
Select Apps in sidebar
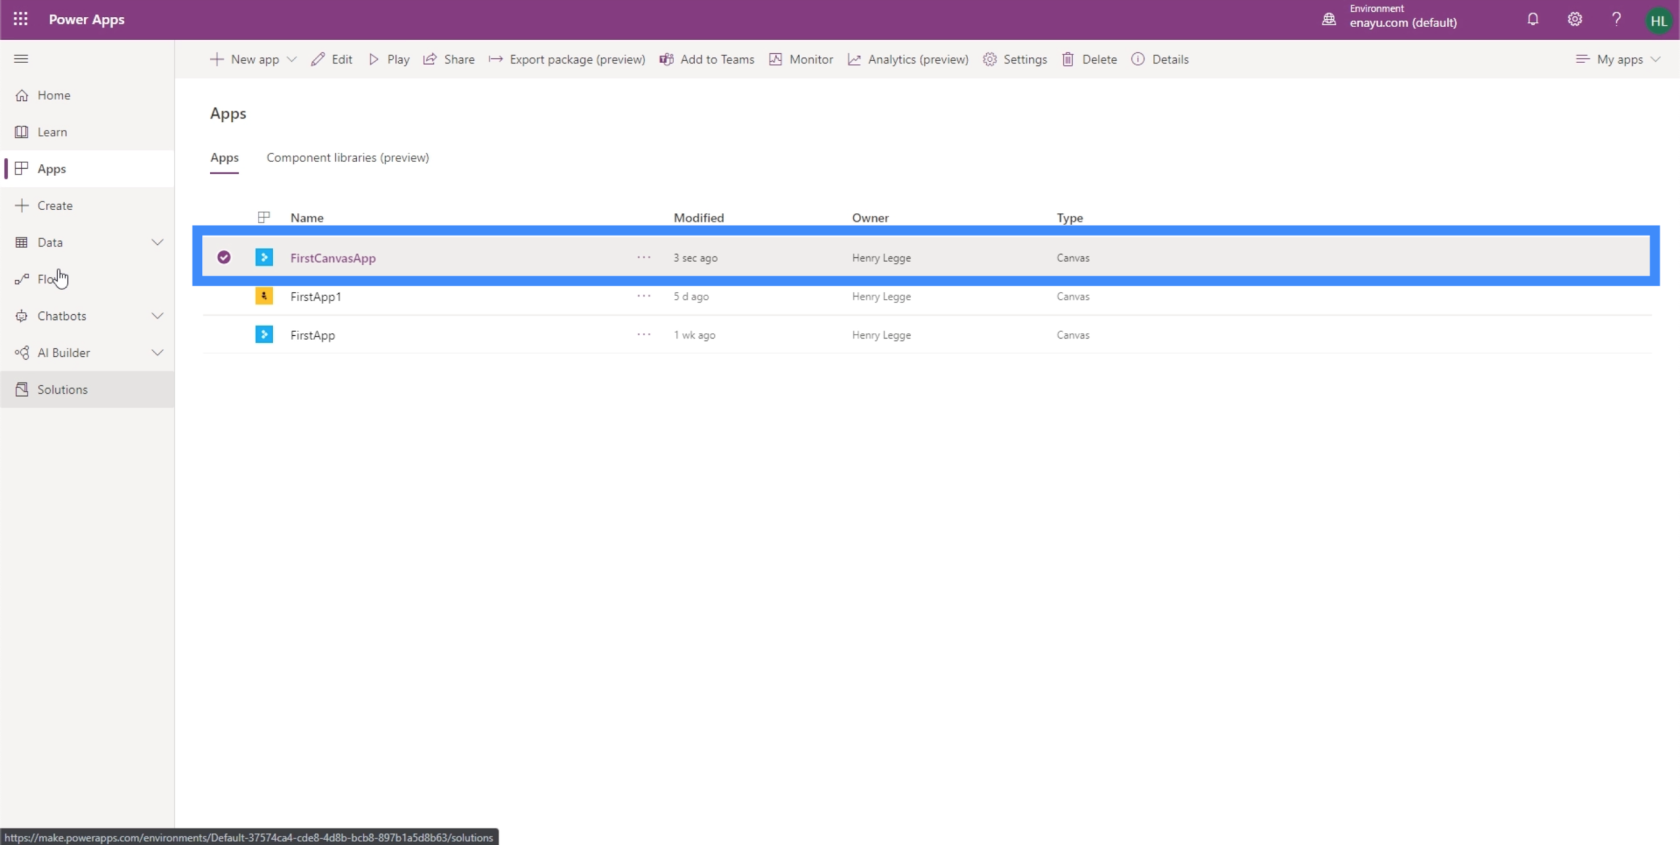pos(87,169)
